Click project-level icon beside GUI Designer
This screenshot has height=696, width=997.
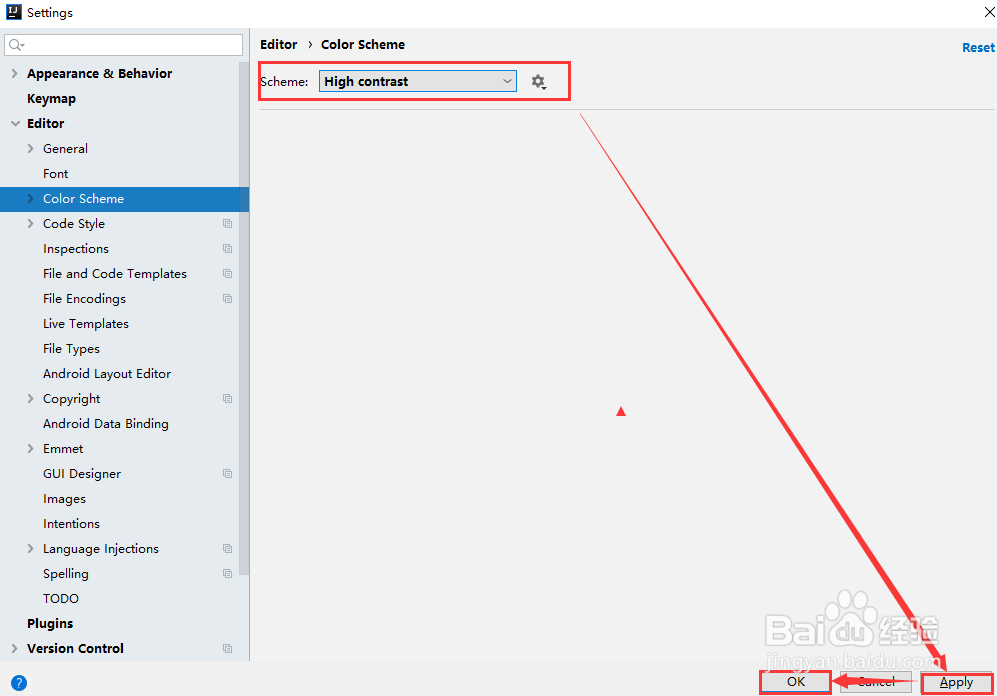[x=228, y=474]
